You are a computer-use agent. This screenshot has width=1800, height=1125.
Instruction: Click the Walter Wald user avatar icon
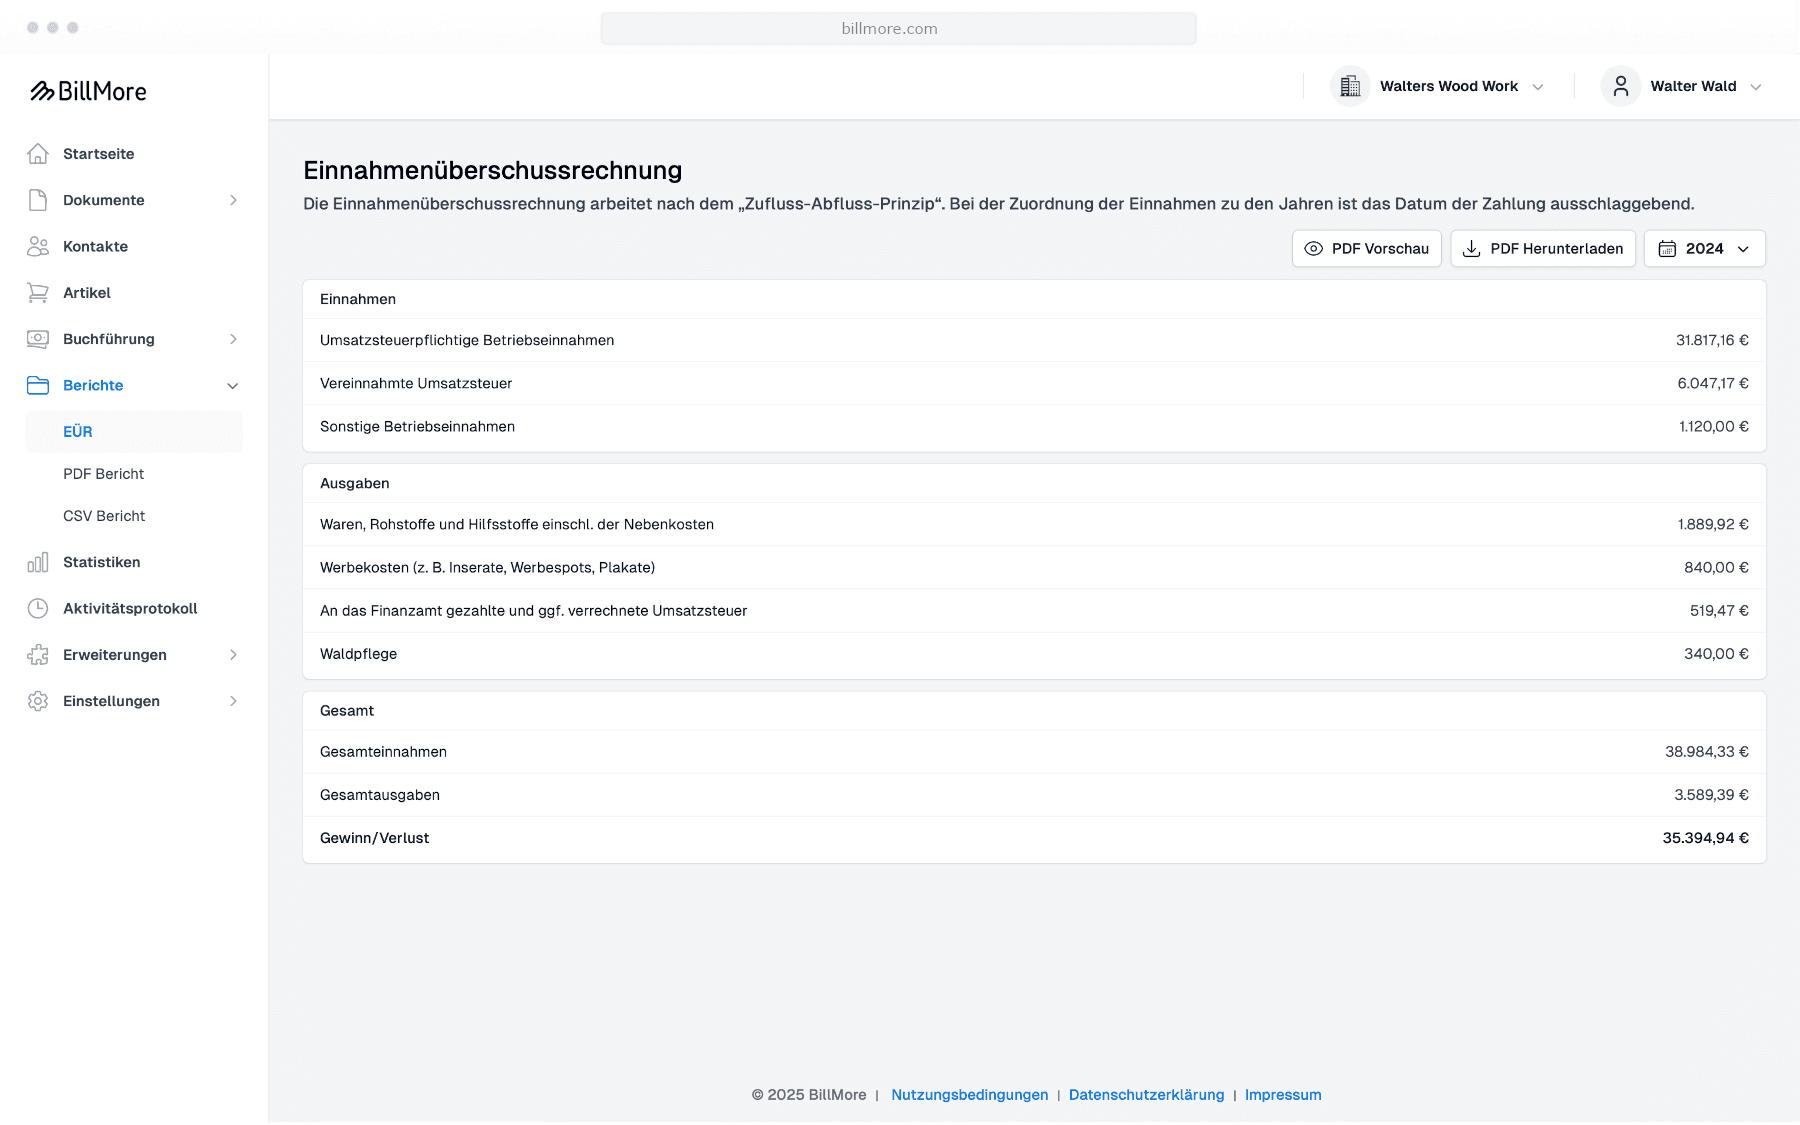pos(1621,86)
